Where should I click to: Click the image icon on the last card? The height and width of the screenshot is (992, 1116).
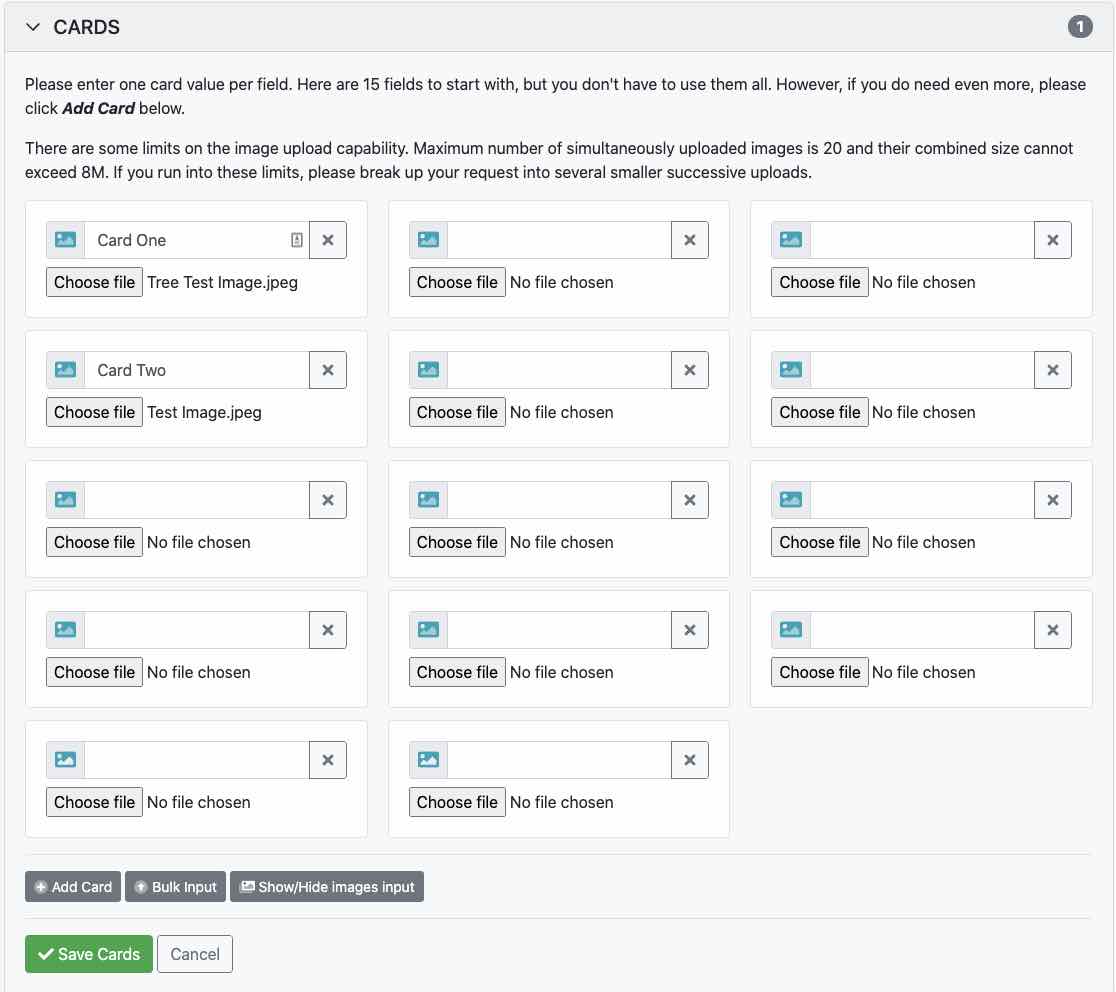[428, 760]
